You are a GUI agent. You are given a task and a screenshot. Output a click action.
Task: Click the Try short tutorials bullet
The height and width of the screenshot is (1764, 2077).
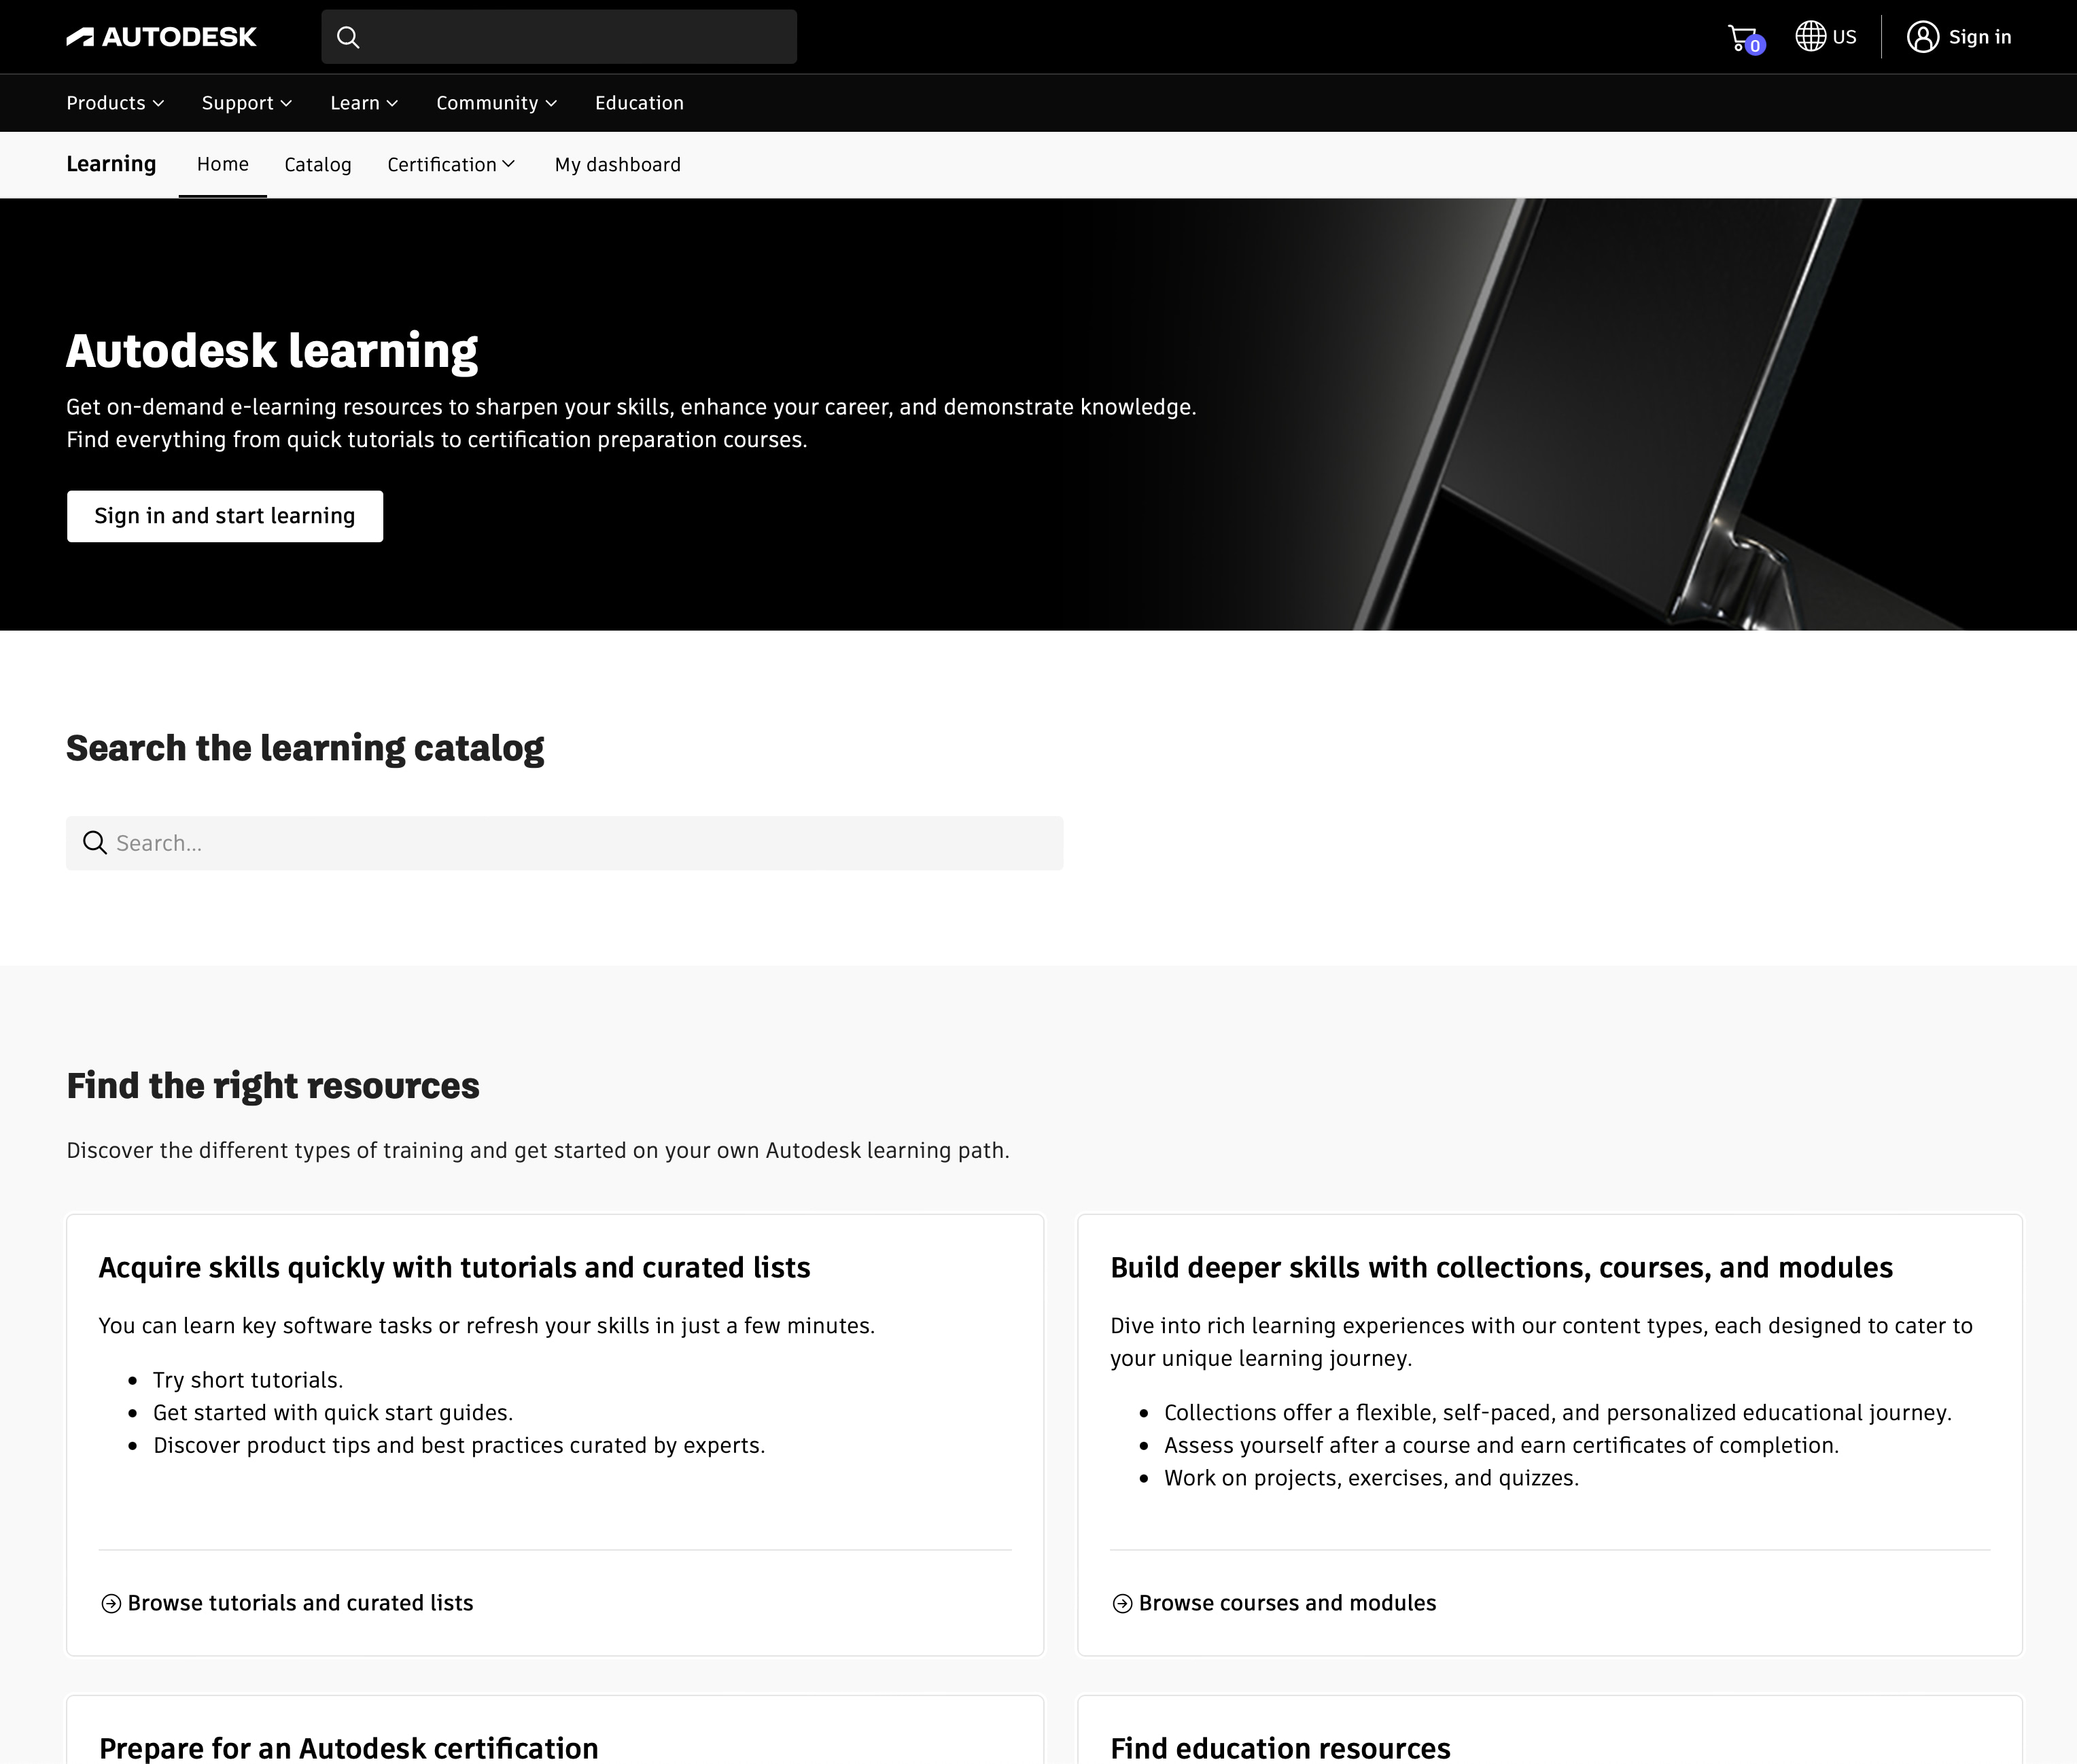click(x=248, y=1380)
